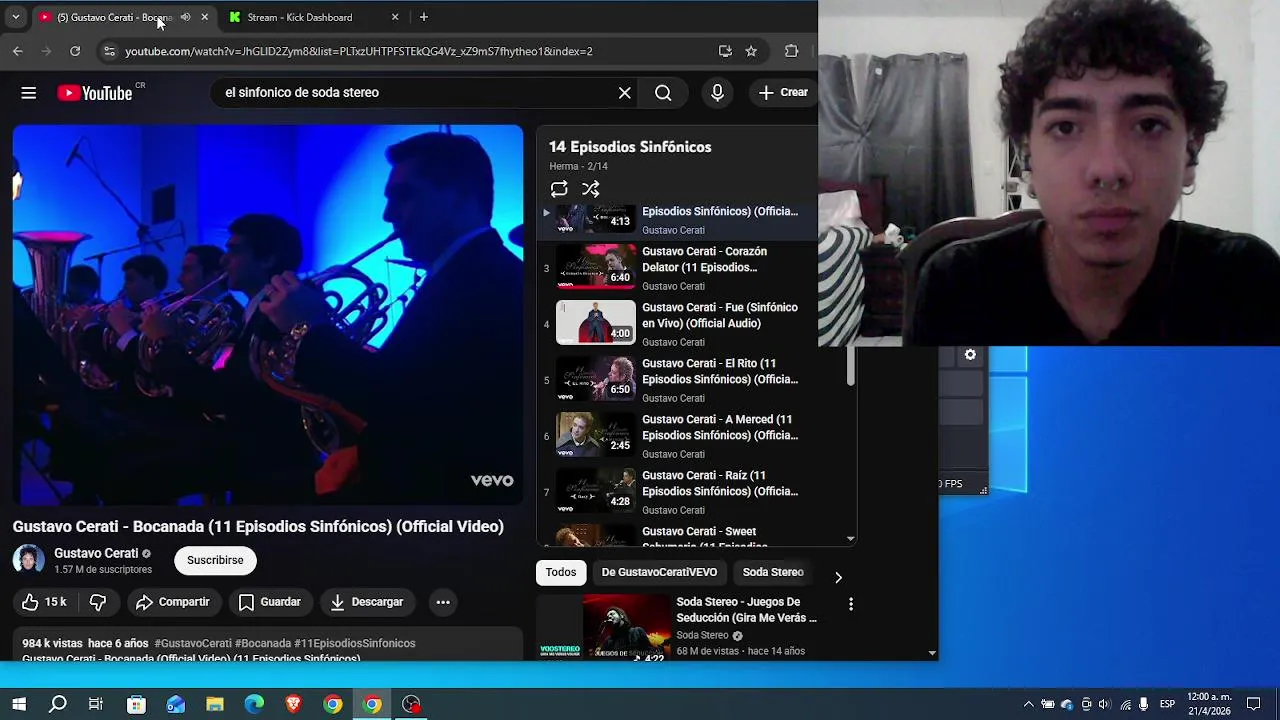The image size is (1280, 720).
Task: Click the YouTube URL address bar
Action: (410, 51)
